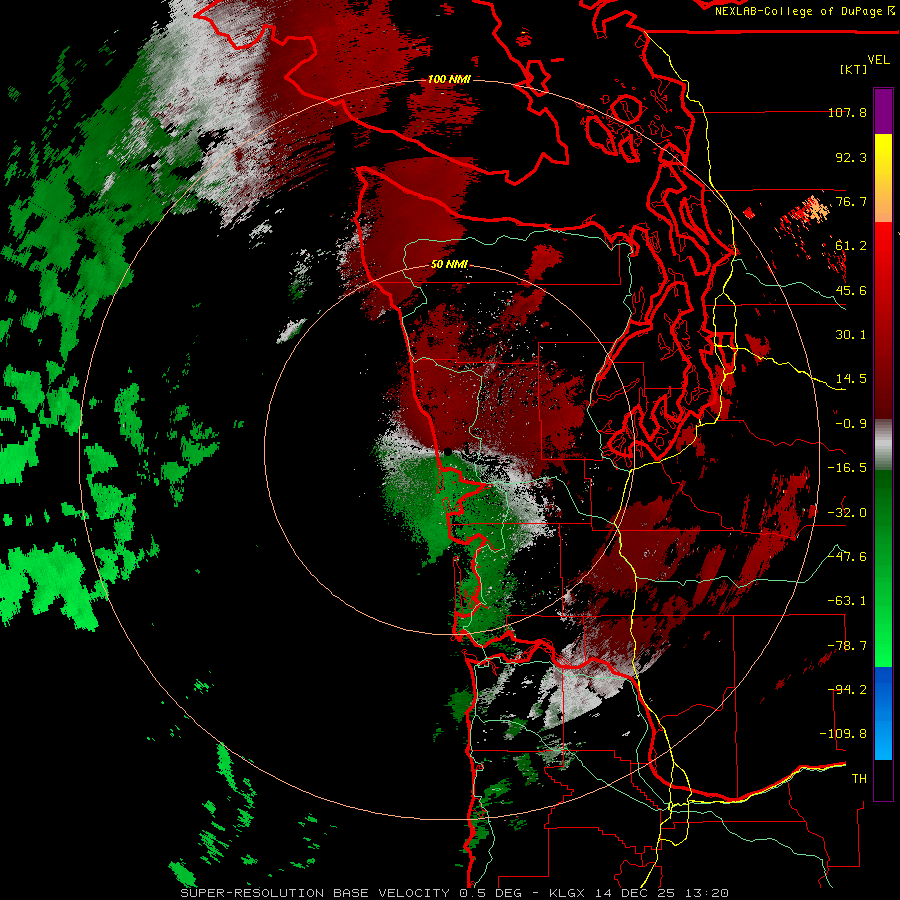
Task: Click the product caption text at bottom
Action: pyautogui.click(x=455, y=893)
